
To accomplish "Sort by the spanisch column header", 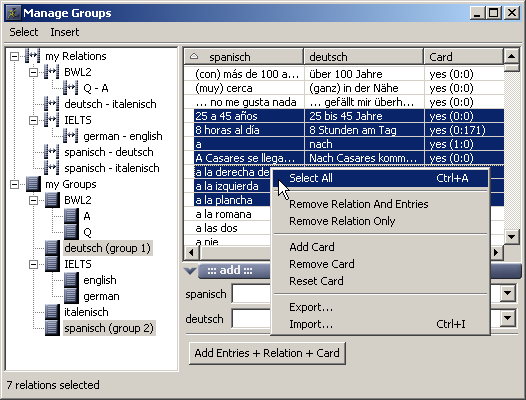I will pos(244,57).
